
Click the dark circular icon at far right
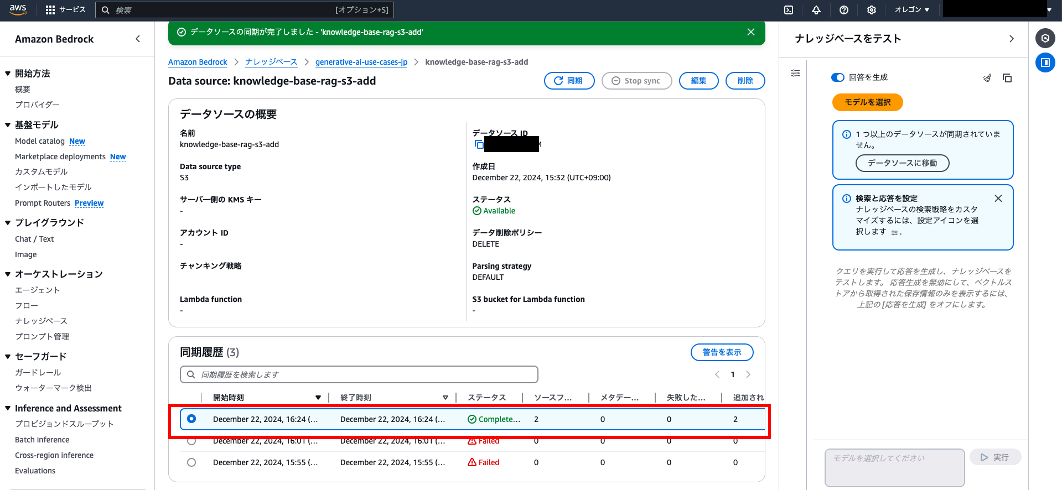click(1045, 39)
